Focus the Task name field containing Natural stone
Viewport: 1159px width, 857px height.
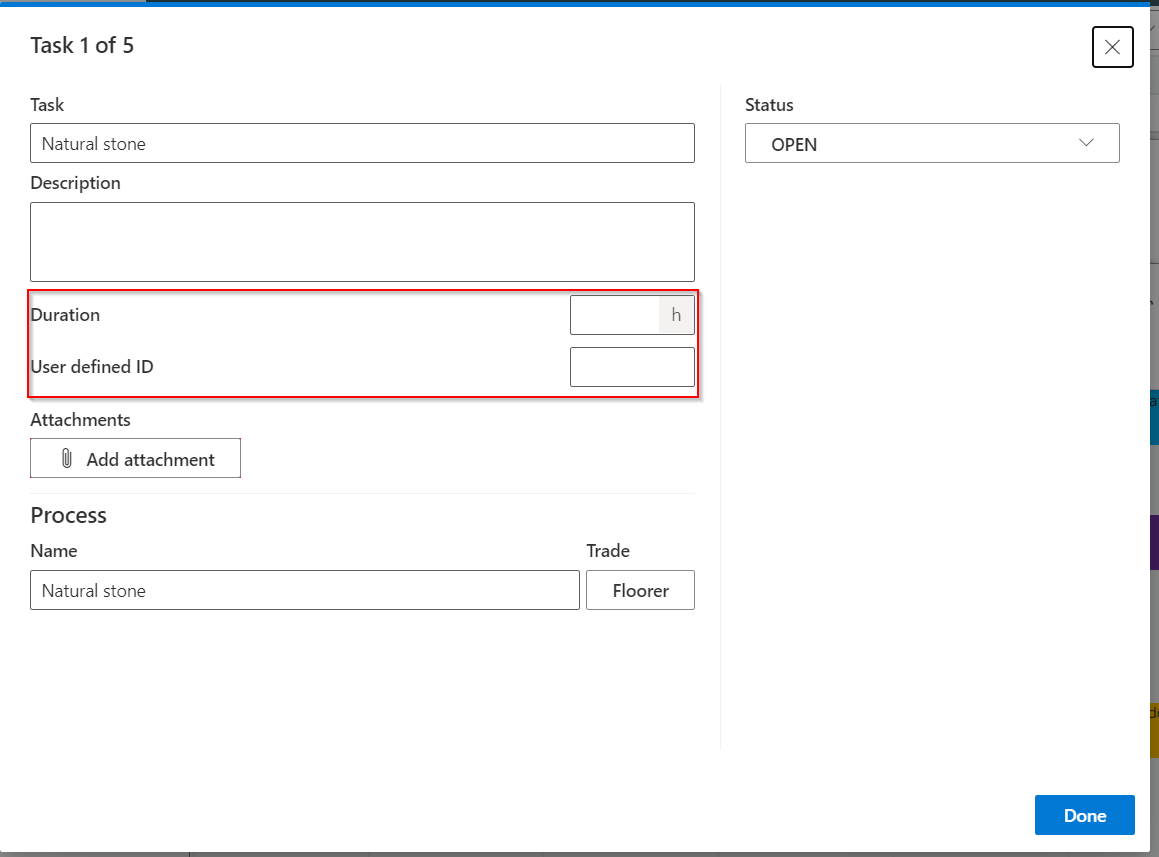pos(362,143)
